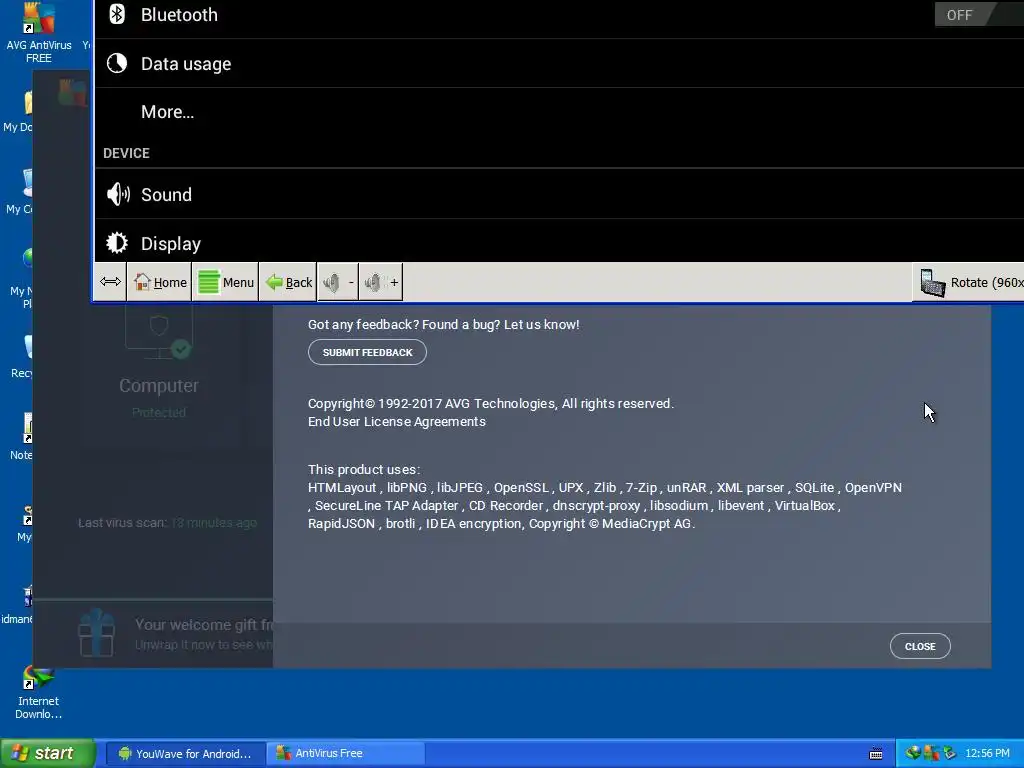Open Bluetooth settings in YouWave Android

[x=559, y=17]
